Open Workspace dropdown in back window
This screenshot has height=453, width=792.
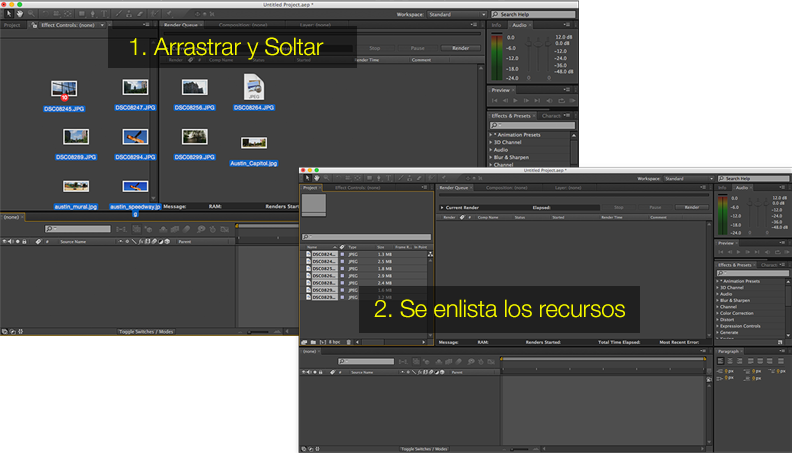[457, 14]
